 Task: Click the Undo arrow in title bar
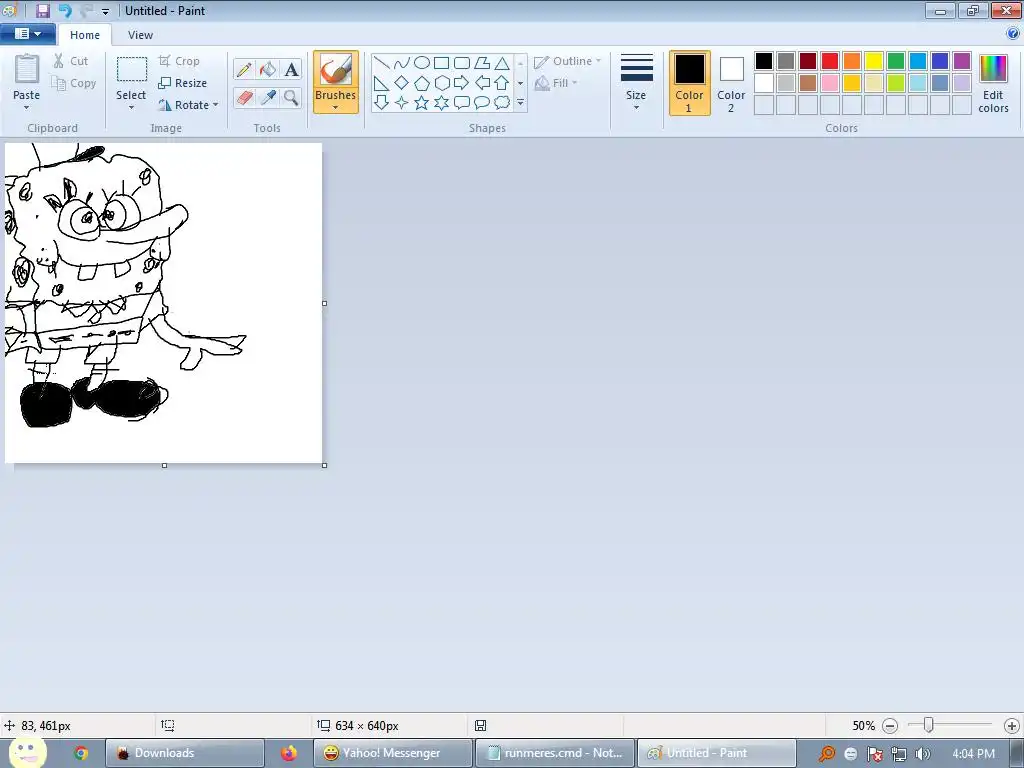coord(65,10)
